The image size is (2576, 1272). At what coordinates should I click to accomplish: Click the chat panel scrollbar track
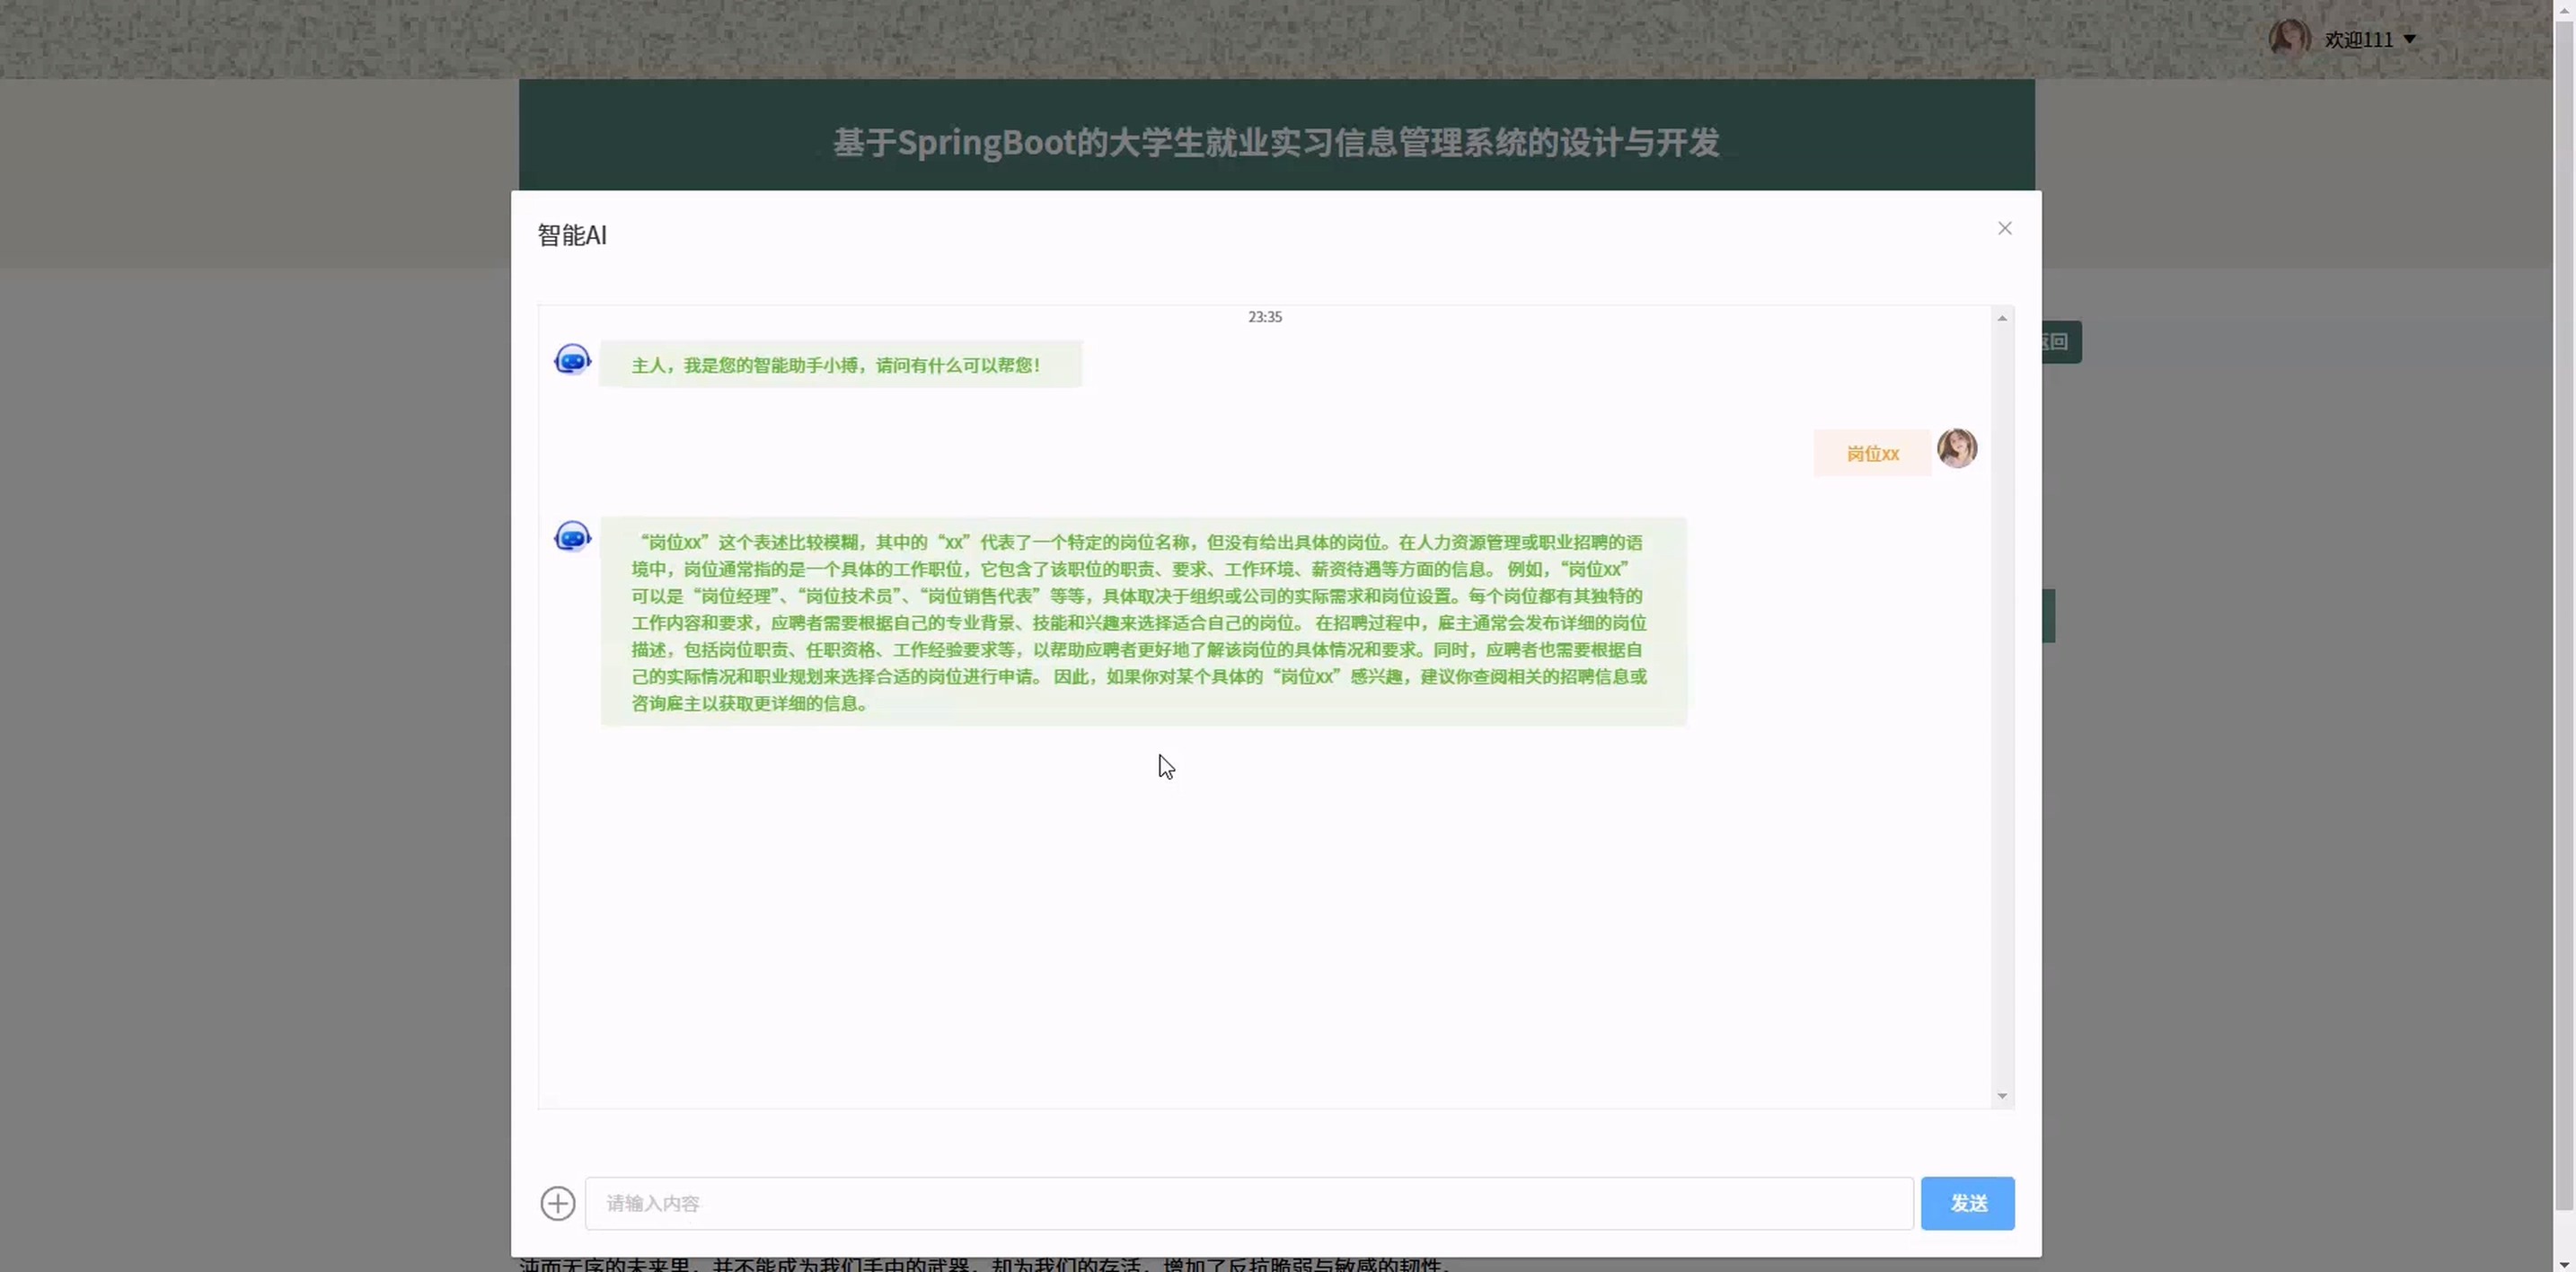coord(2002,700)
